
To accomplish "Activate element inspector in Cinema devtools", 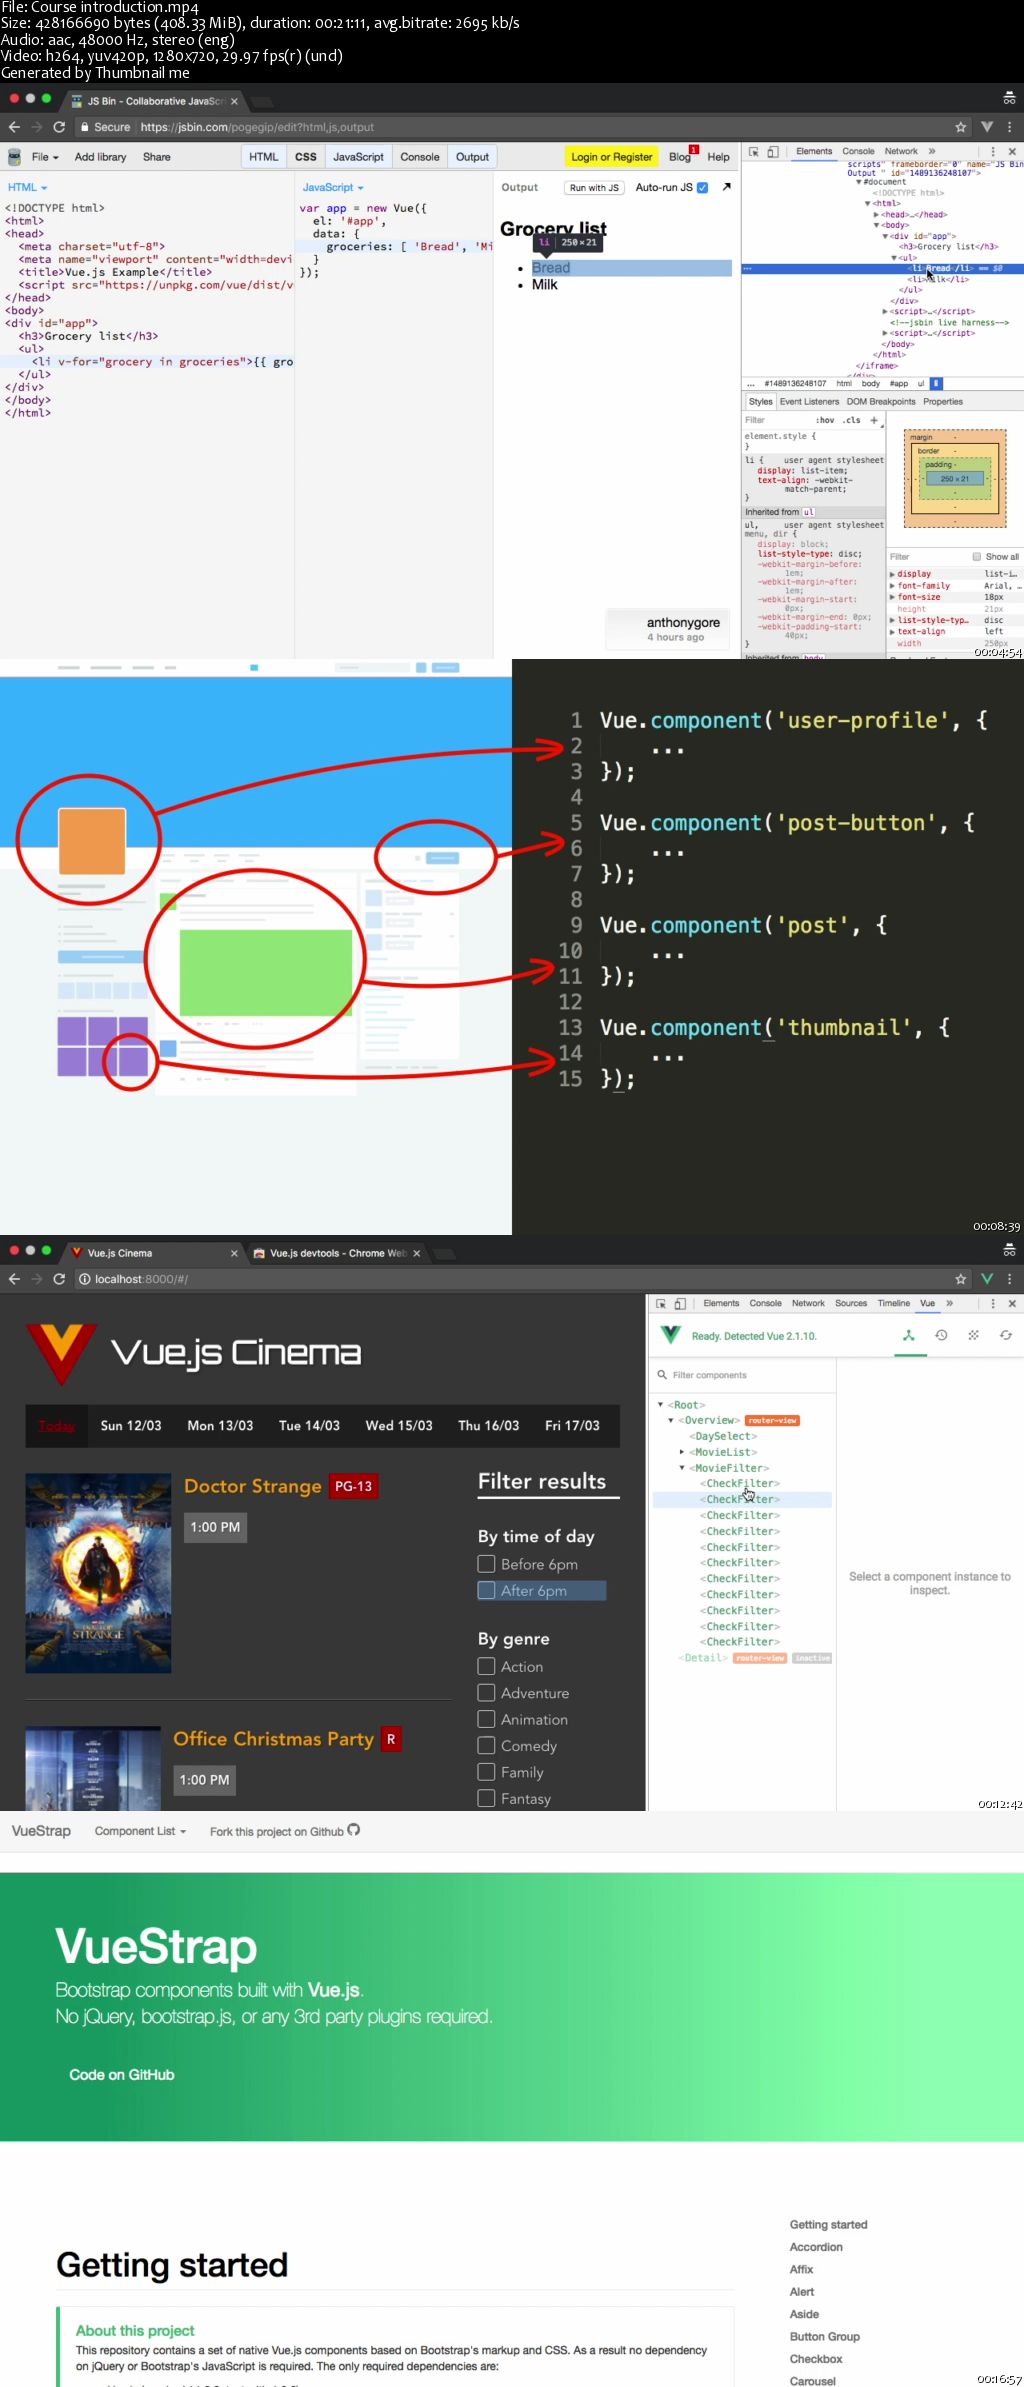I will pos(661,1304).
